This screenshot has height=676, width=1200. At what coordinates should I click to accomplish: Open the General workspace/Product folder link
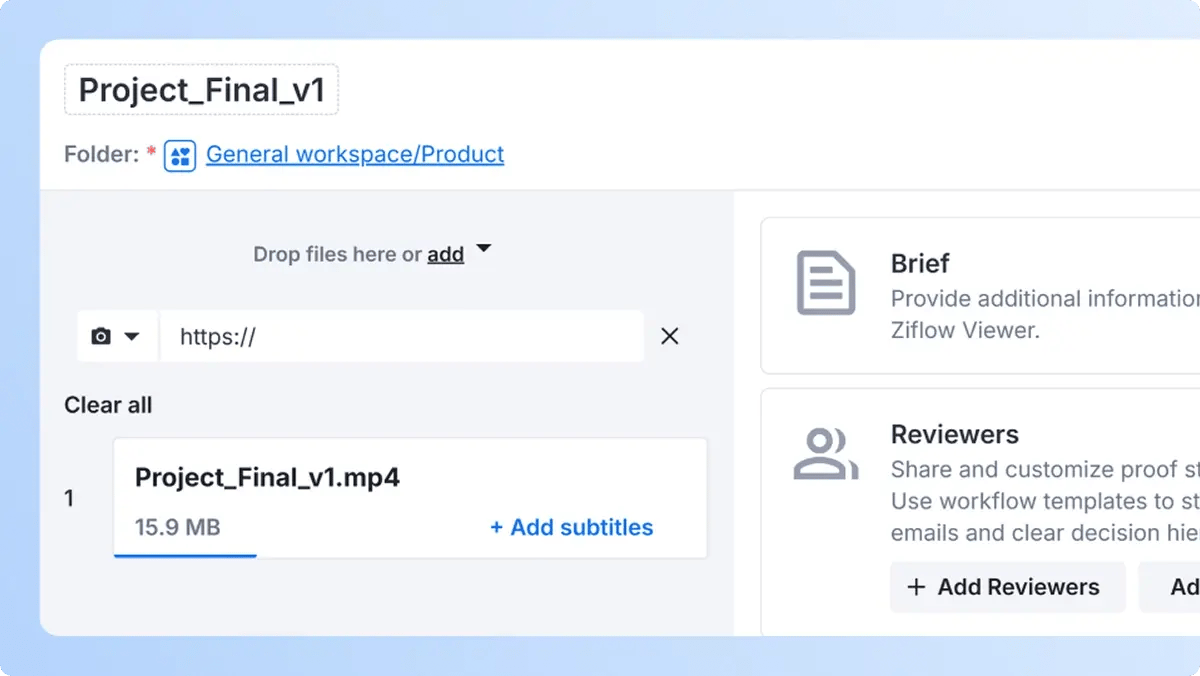(x=355, y=154)
